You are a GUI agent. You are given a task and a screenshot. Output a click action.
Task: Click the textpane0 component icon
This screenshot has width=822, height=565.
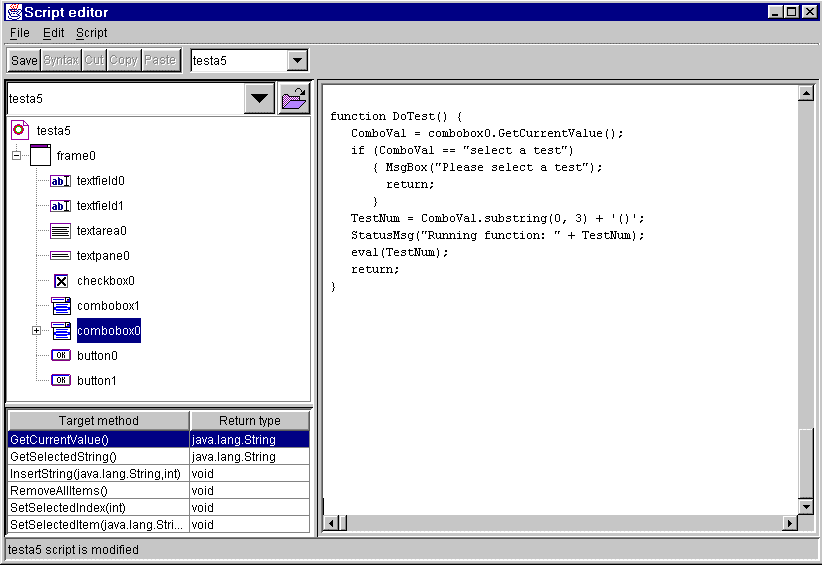pyautogui.click(x=60, y=256)
